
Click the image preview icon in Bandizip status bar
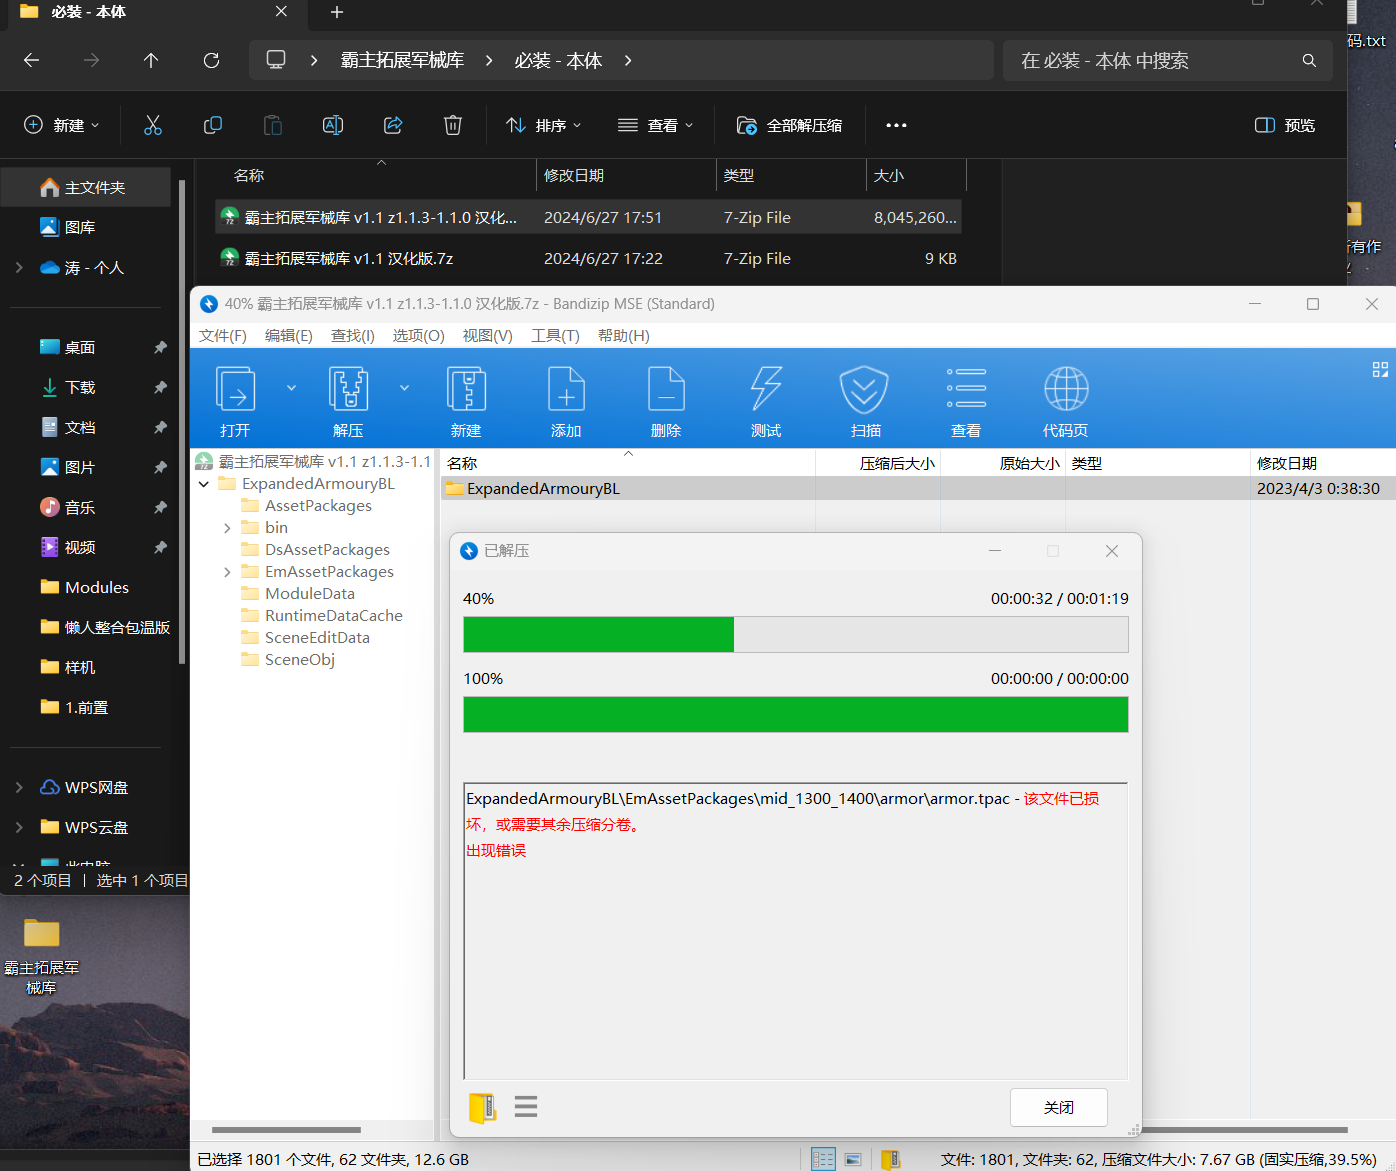point(853,1160)
